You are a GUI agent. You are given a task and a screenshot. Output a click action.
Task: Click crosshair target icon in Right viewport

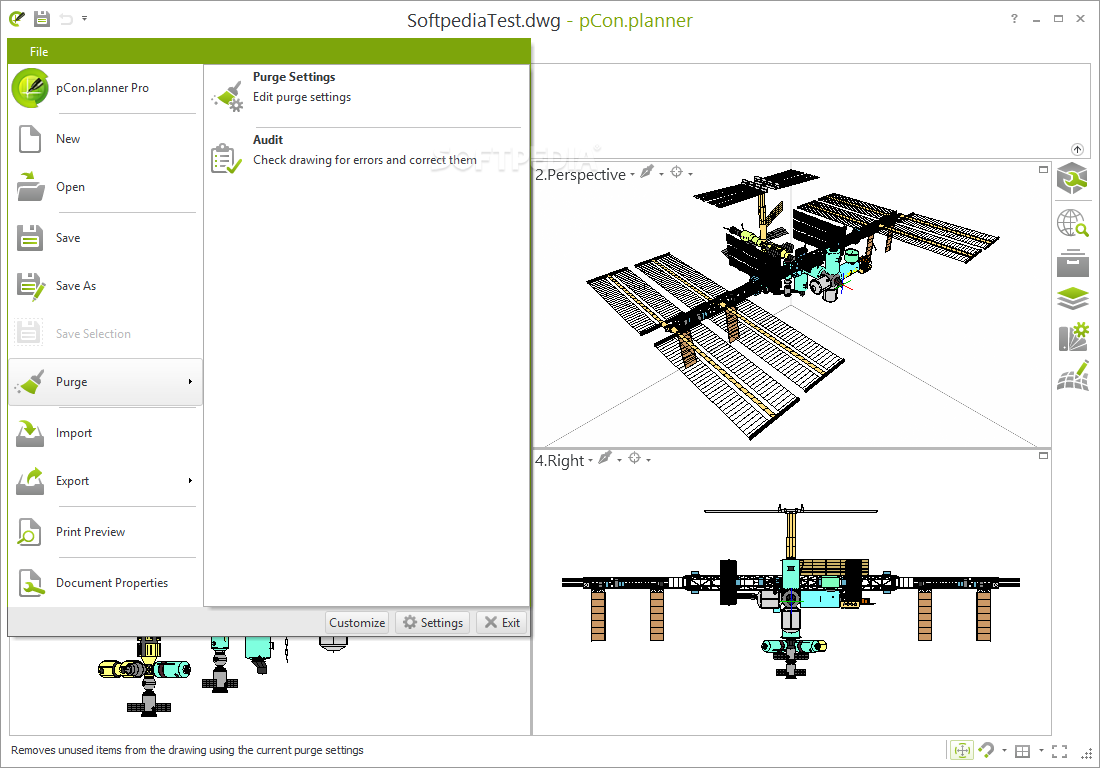click(x=634, y=458)
